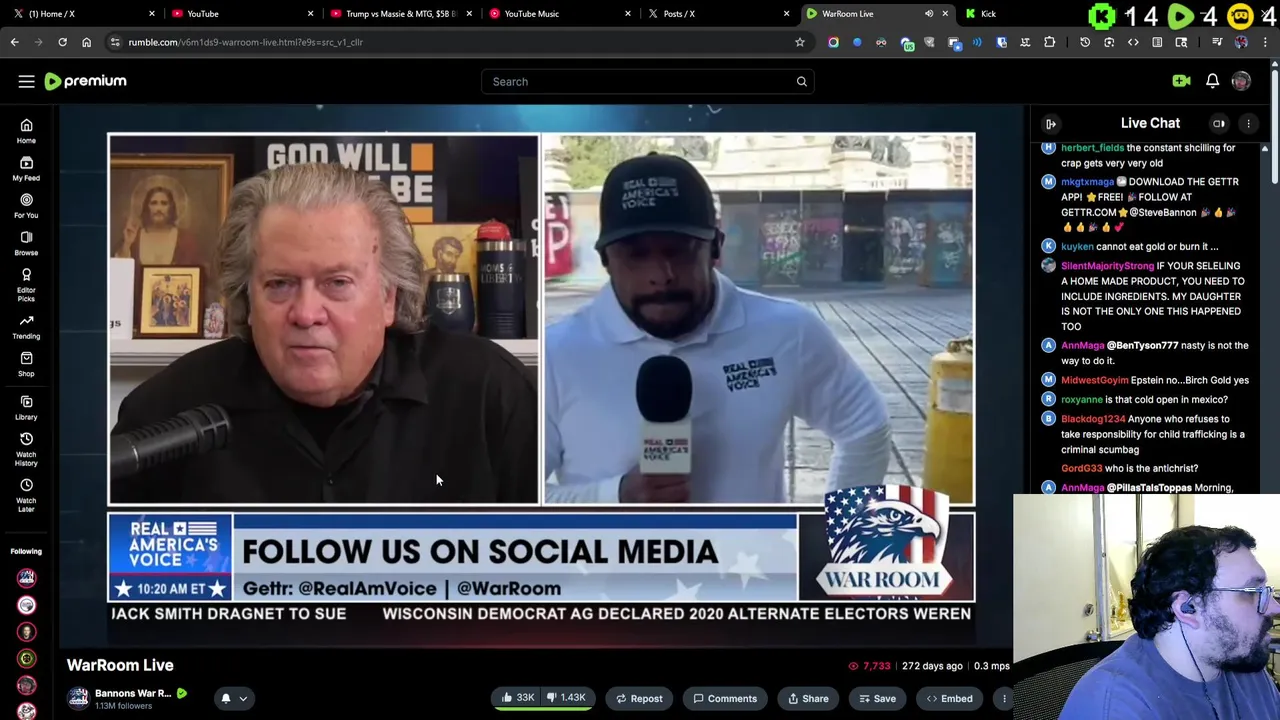Open the media control playlist icon
This screenshot has width=1280, height=720.
click(x=1217, y=42)
